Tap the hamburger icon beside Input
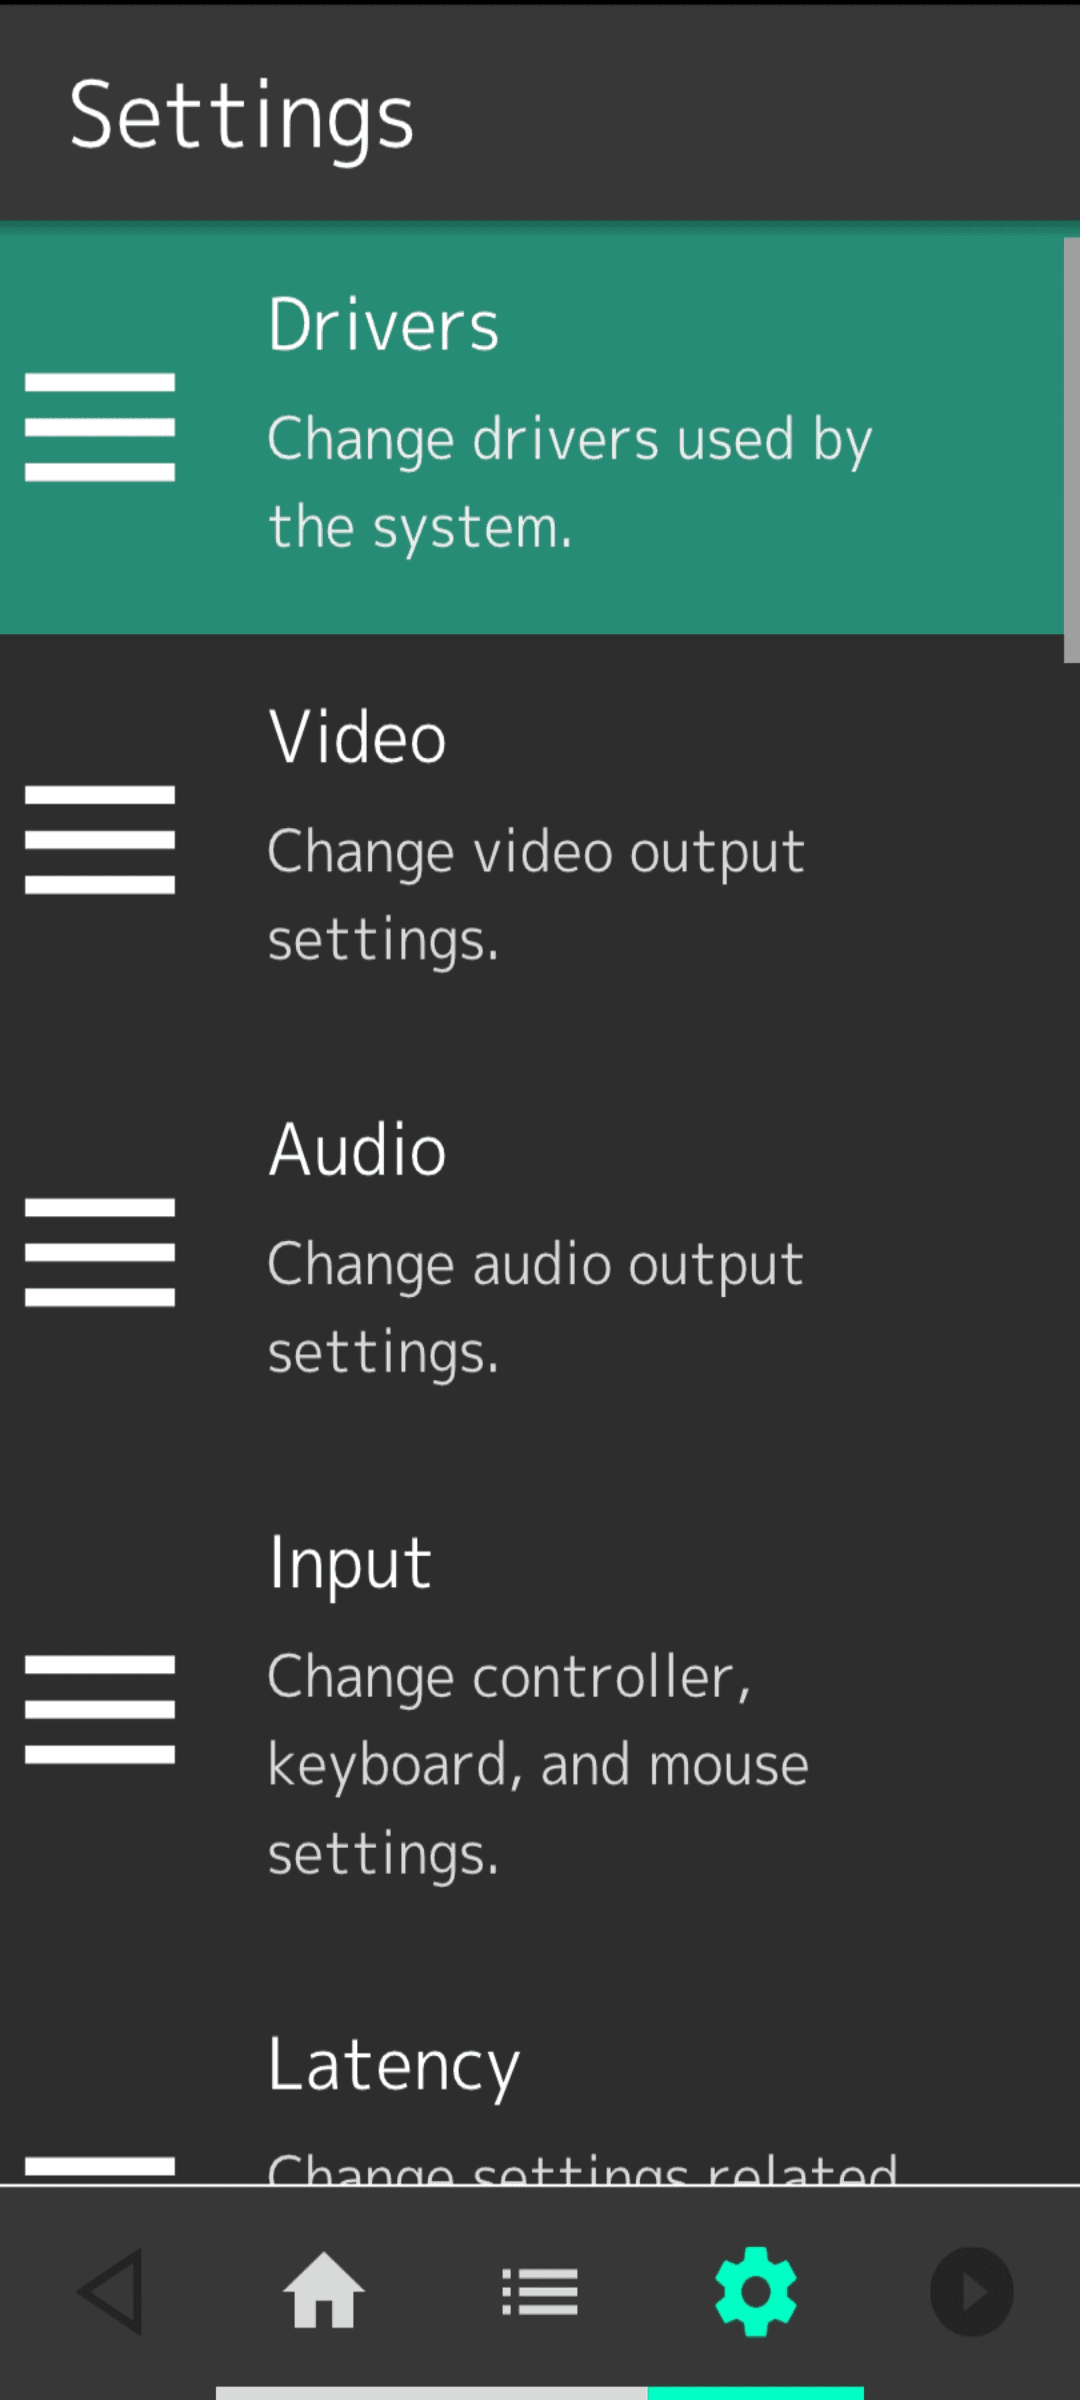This screenshot has width=1080, height=2400. pyautogui.click(x=100, y=1709)
